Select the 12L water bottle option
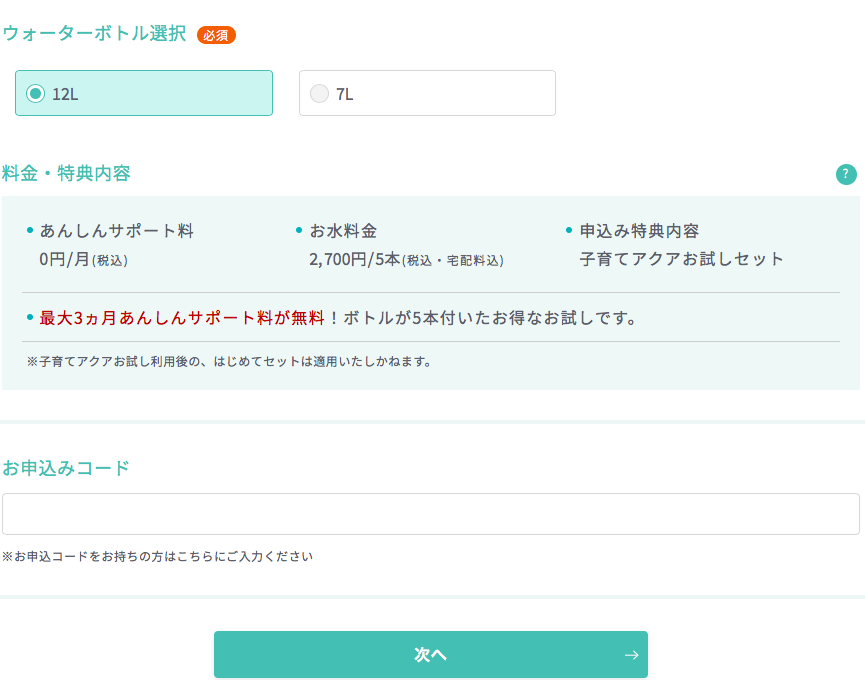 point(144,94)
